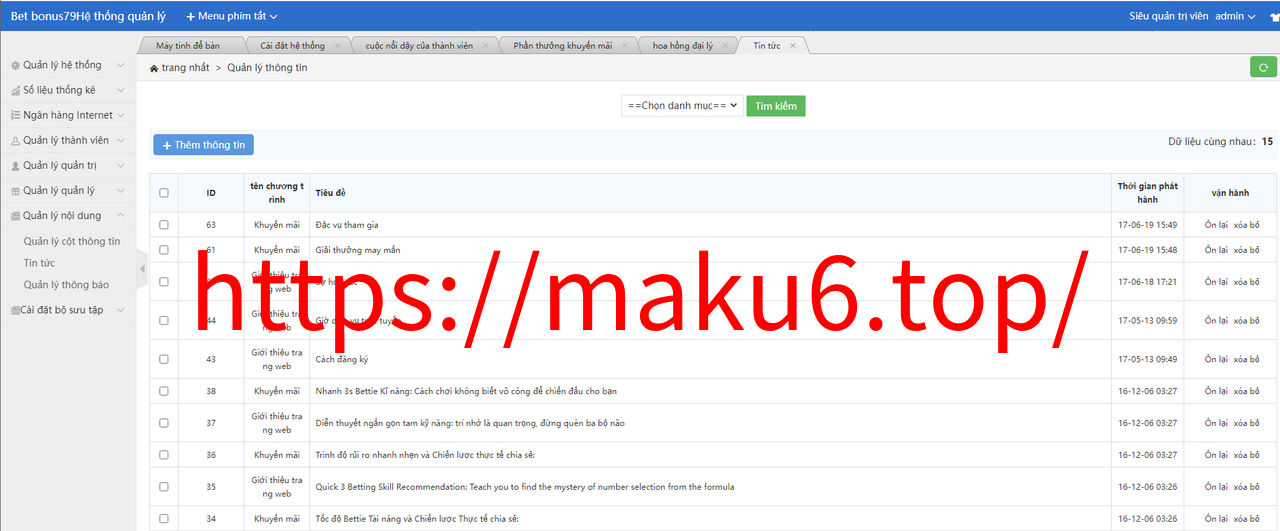
Task: Open the Menu phím tắt dropdown
Action: (x=232, y=16)
